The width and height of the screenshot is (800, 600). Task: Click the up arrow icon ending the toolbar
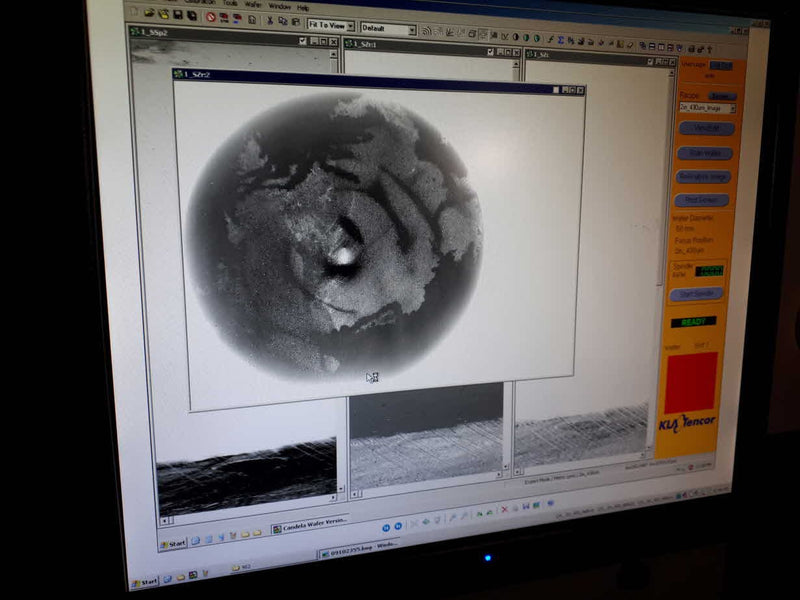tap(710, 49)
